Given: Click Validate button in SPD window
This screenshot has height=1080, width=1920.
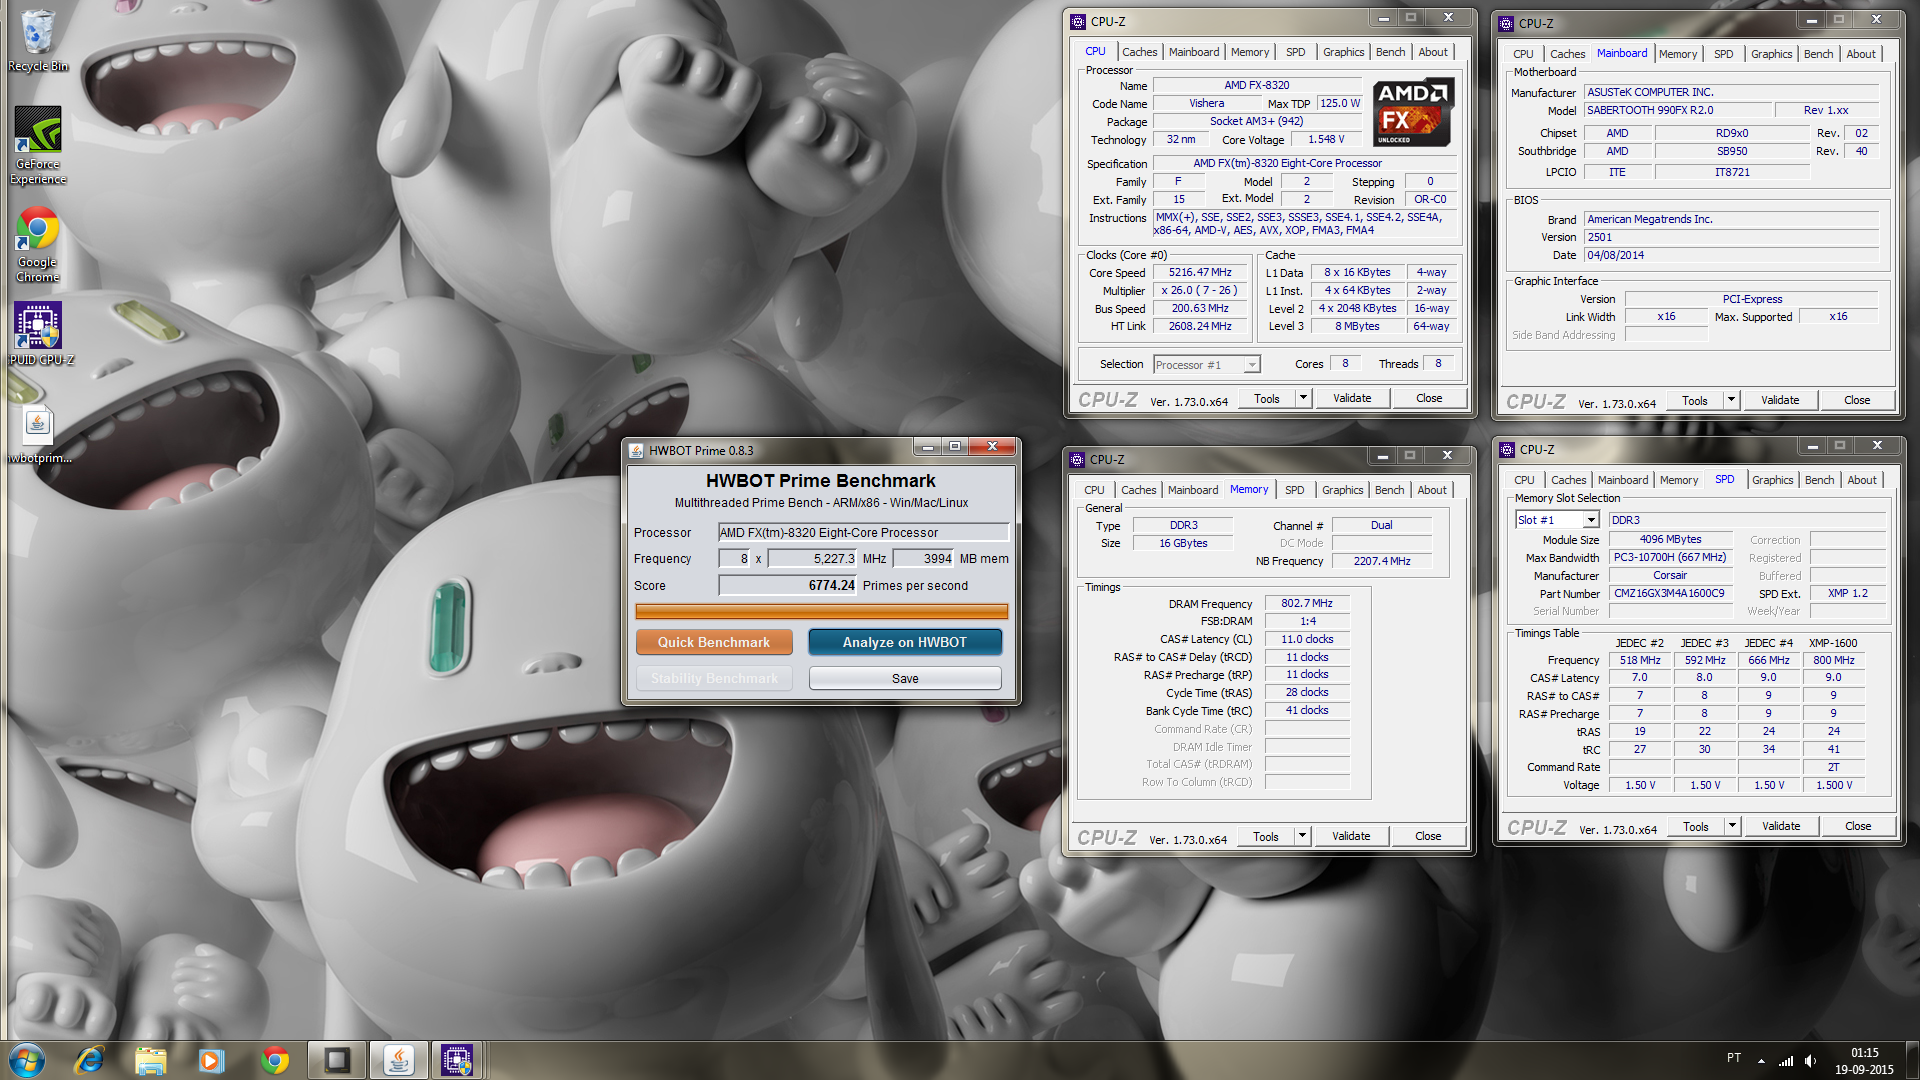Looking at the screenshot, I should 1781,826.
